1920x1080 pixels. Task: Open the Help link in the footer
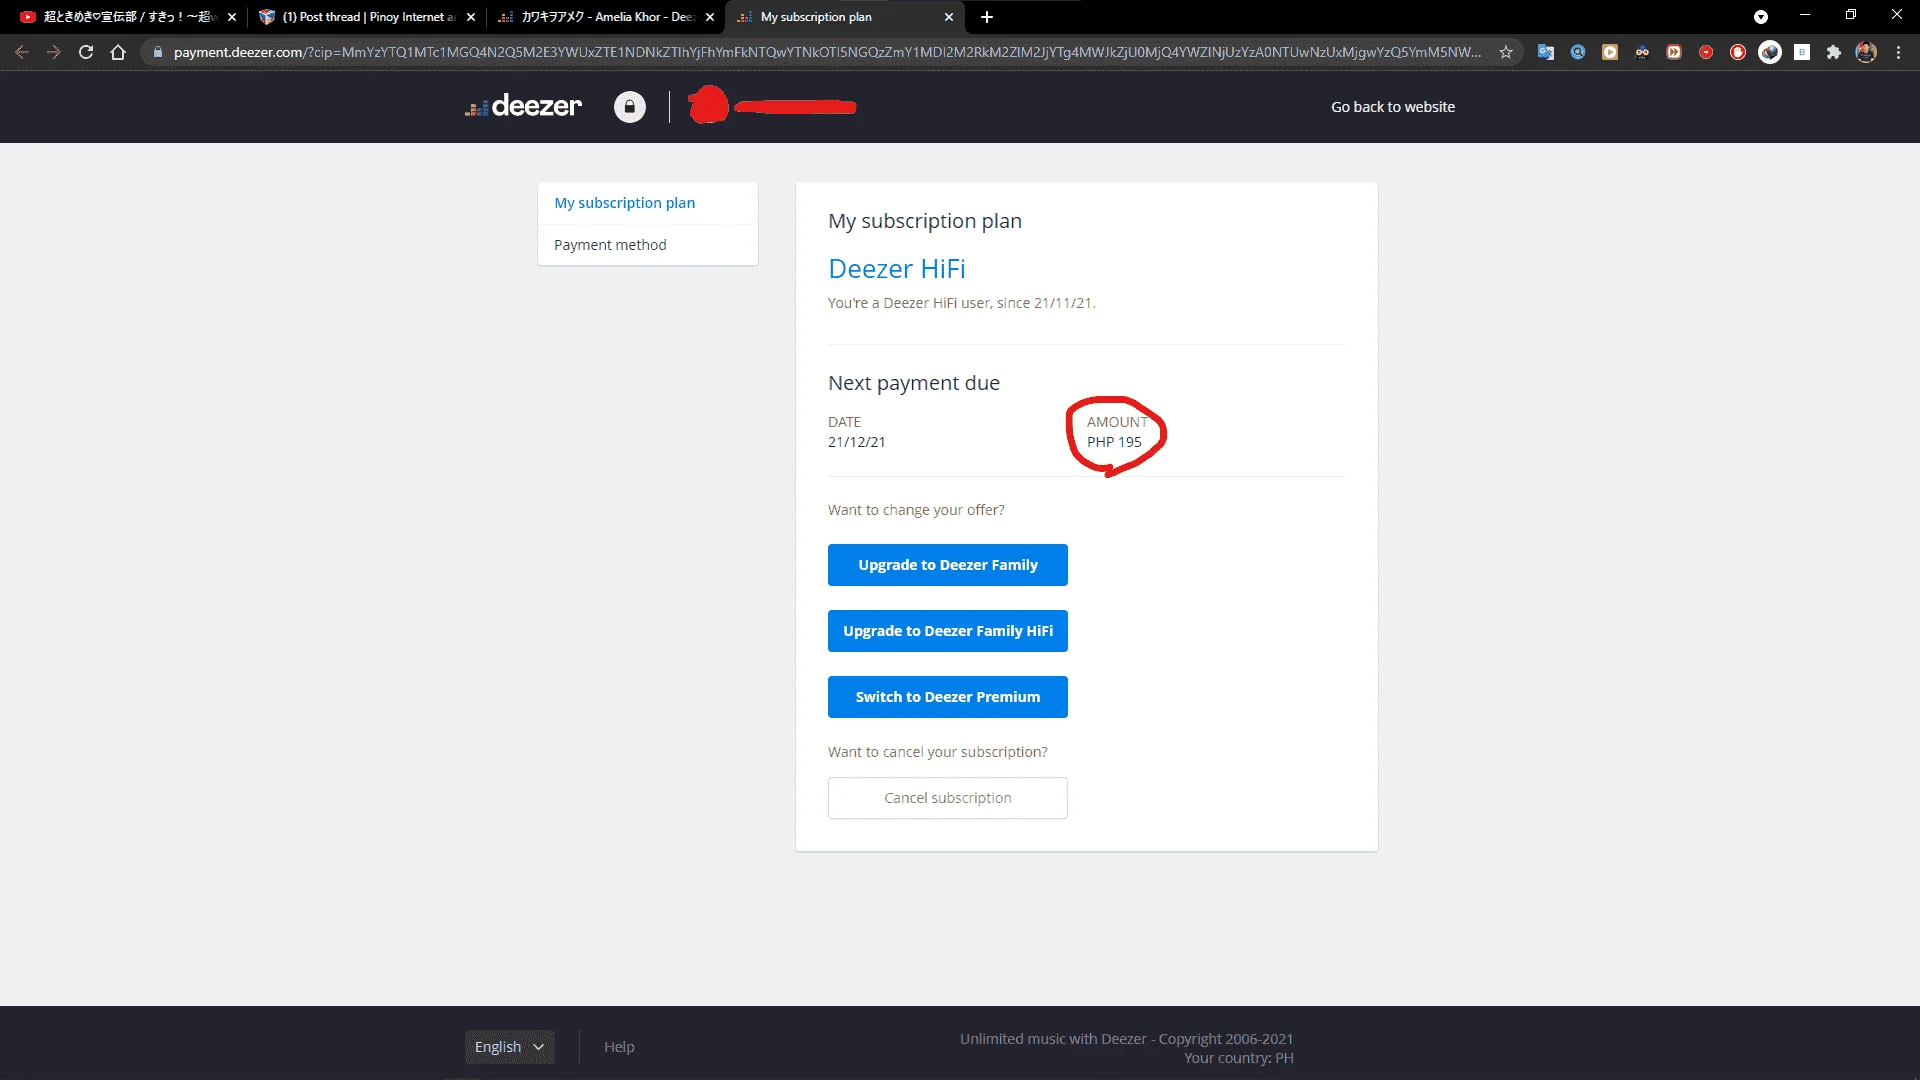pyautogui.click(x=619, y=1047)
